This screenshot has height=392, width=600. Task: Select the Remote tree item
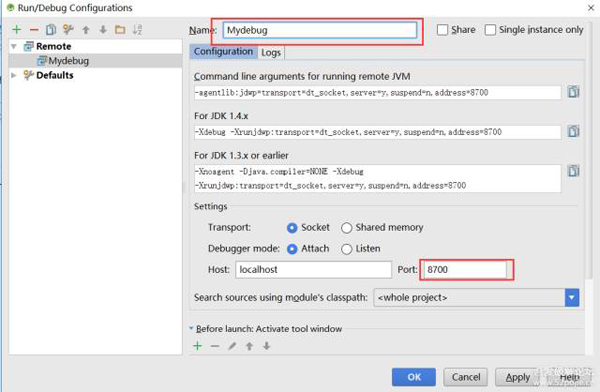click(x=54, y=46)
